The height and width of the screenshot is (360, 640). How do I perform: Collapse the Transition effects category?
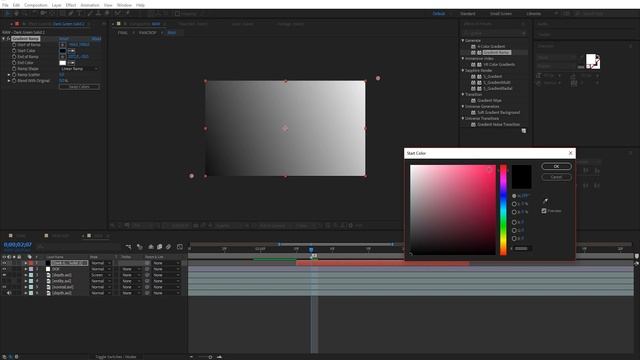coord(463,94)
